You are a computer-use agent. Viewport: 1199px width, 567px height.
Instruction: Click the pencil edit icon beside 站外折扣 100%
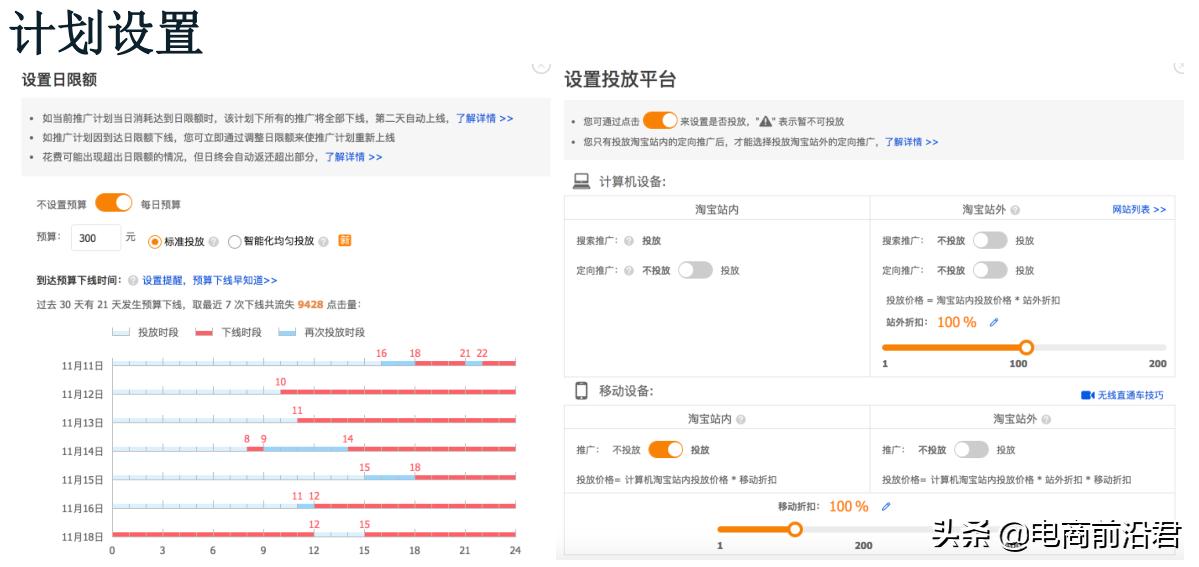[x=994, y=323]
